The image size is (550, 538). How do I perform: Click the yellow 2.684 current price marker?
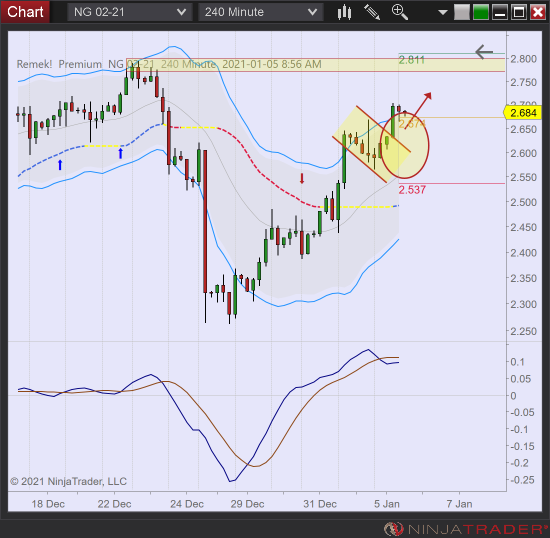point(523,113)
